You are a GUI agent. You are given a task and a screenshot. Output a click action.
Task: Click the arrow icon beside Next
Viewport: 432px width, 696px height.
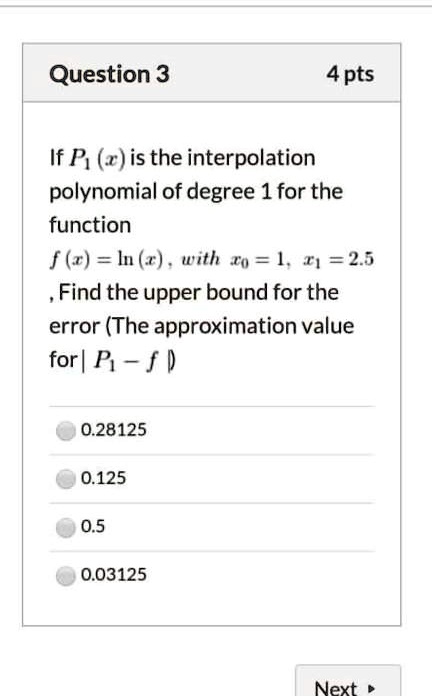coord(371,689)
